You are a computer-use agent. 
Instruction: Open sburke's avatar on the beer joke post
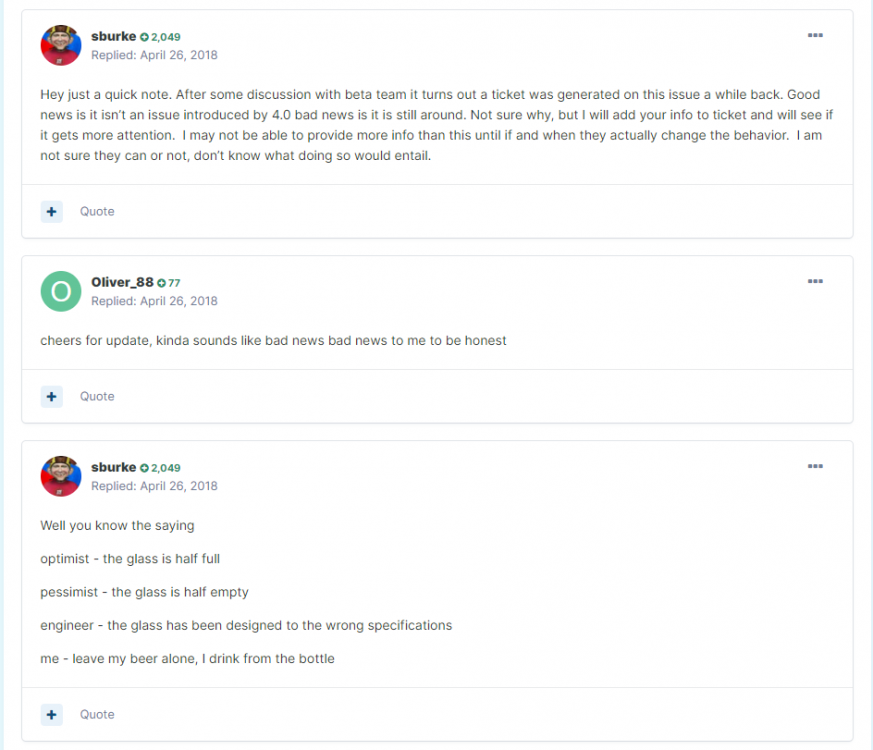pyautogui.click(x=60, y=476)
